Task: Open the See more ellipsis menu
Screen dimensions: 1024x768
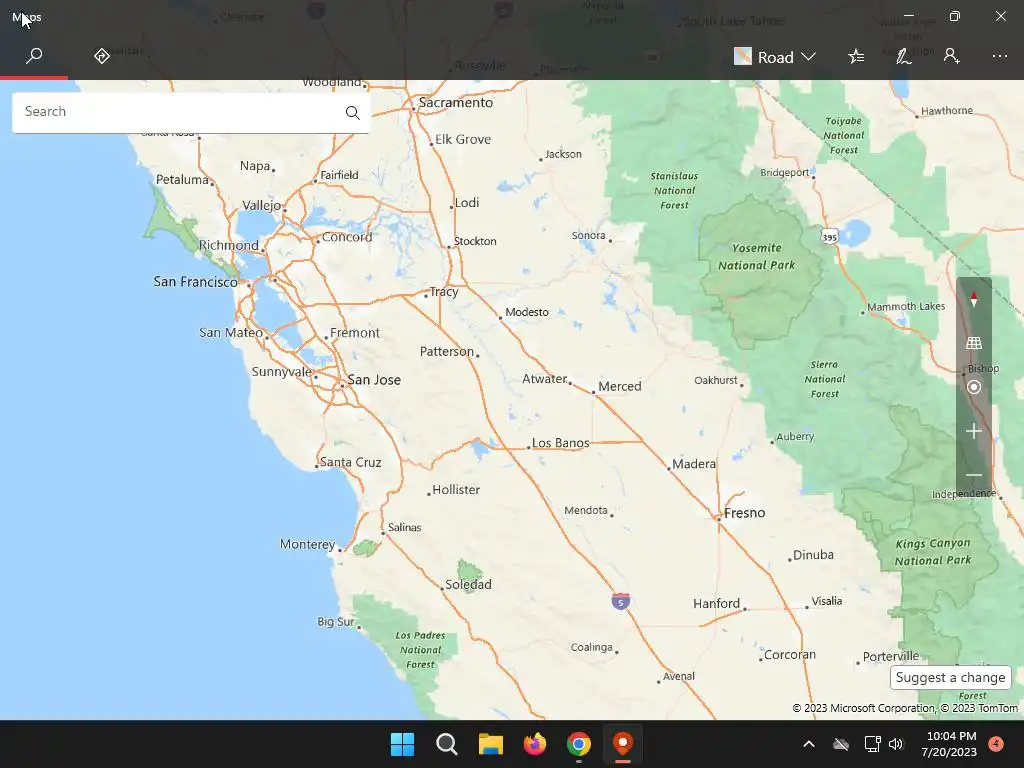Action: coord(1000,56)
